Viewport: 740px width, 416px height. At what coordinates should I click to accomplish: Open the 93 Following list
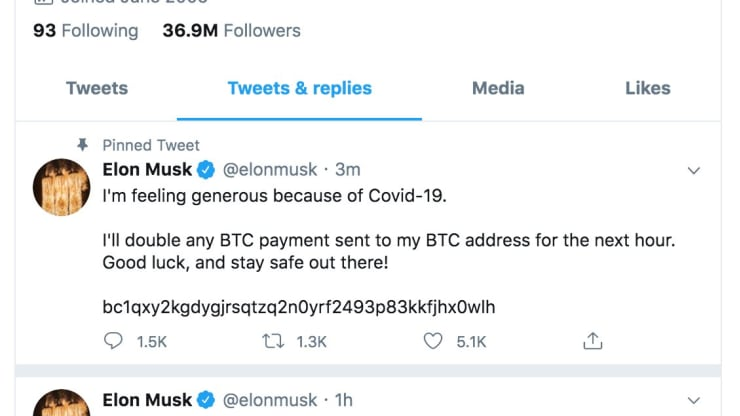[x=85, y=31]
